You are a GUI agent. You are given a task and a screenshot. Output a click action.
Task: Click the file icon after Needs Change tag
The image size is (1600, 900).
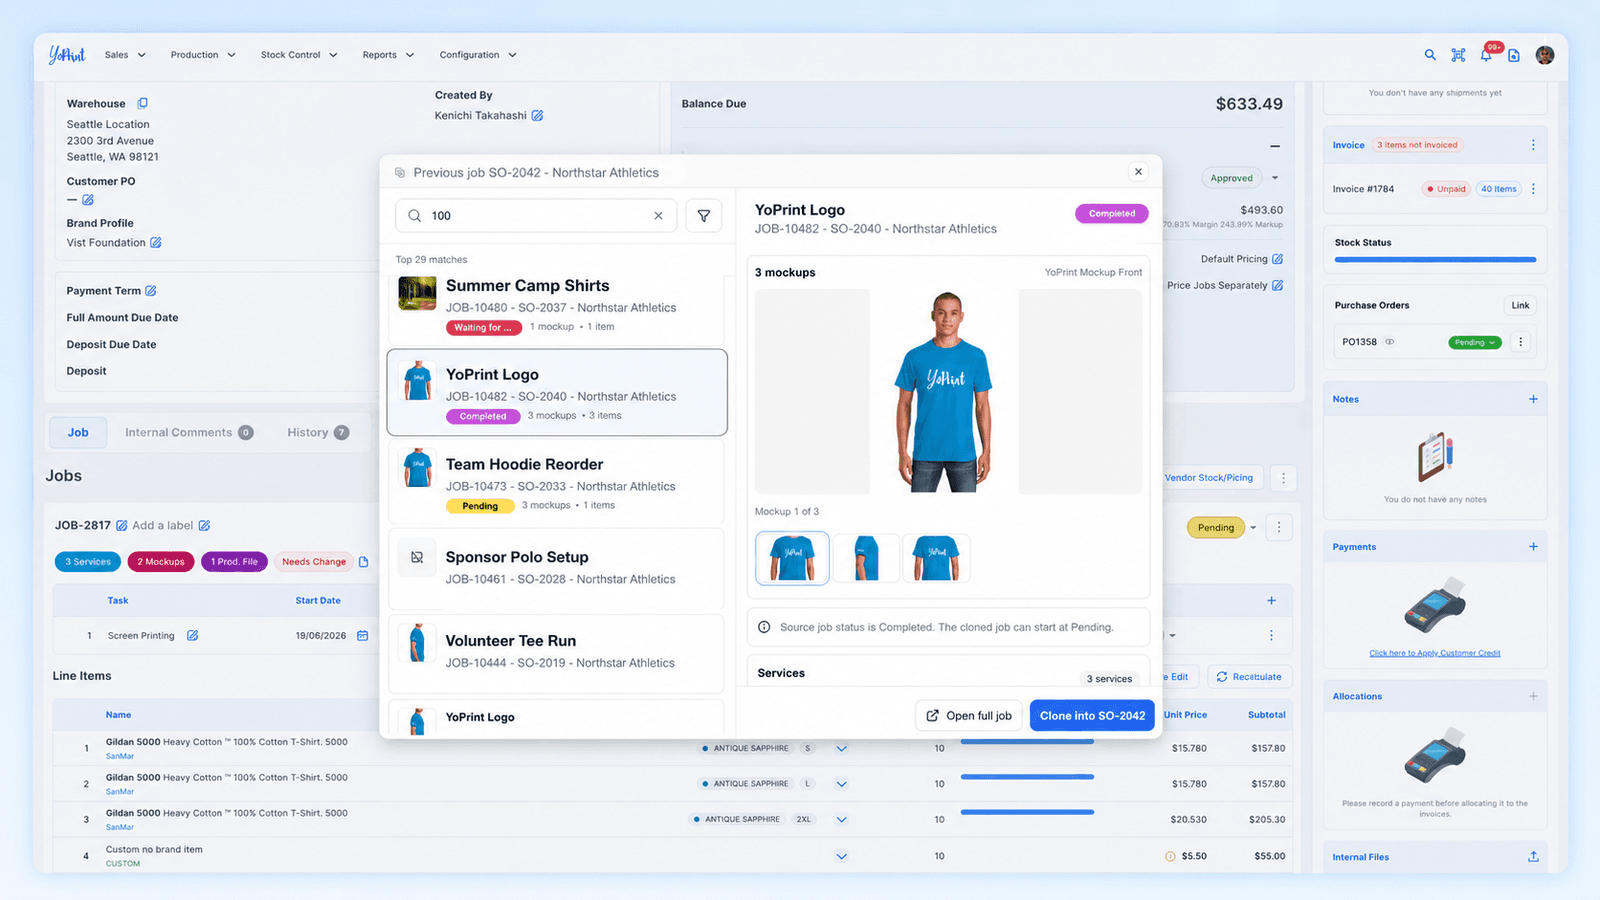364,562
